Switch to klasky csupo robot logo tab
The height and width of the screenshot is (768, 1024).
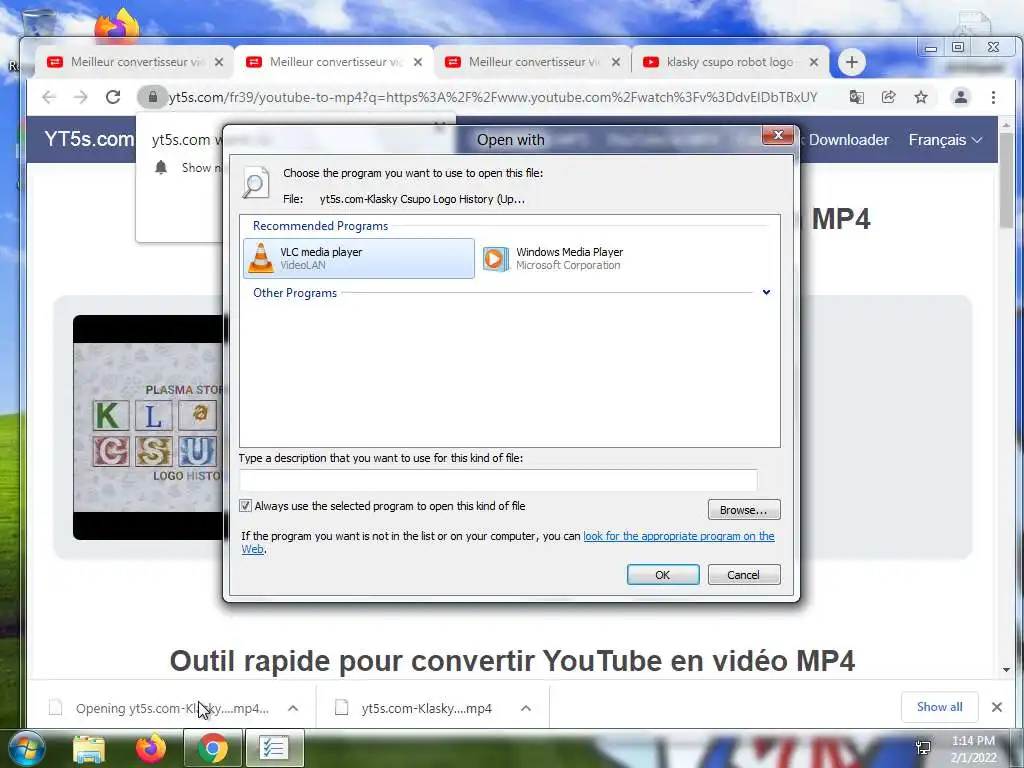coord(730,62)
